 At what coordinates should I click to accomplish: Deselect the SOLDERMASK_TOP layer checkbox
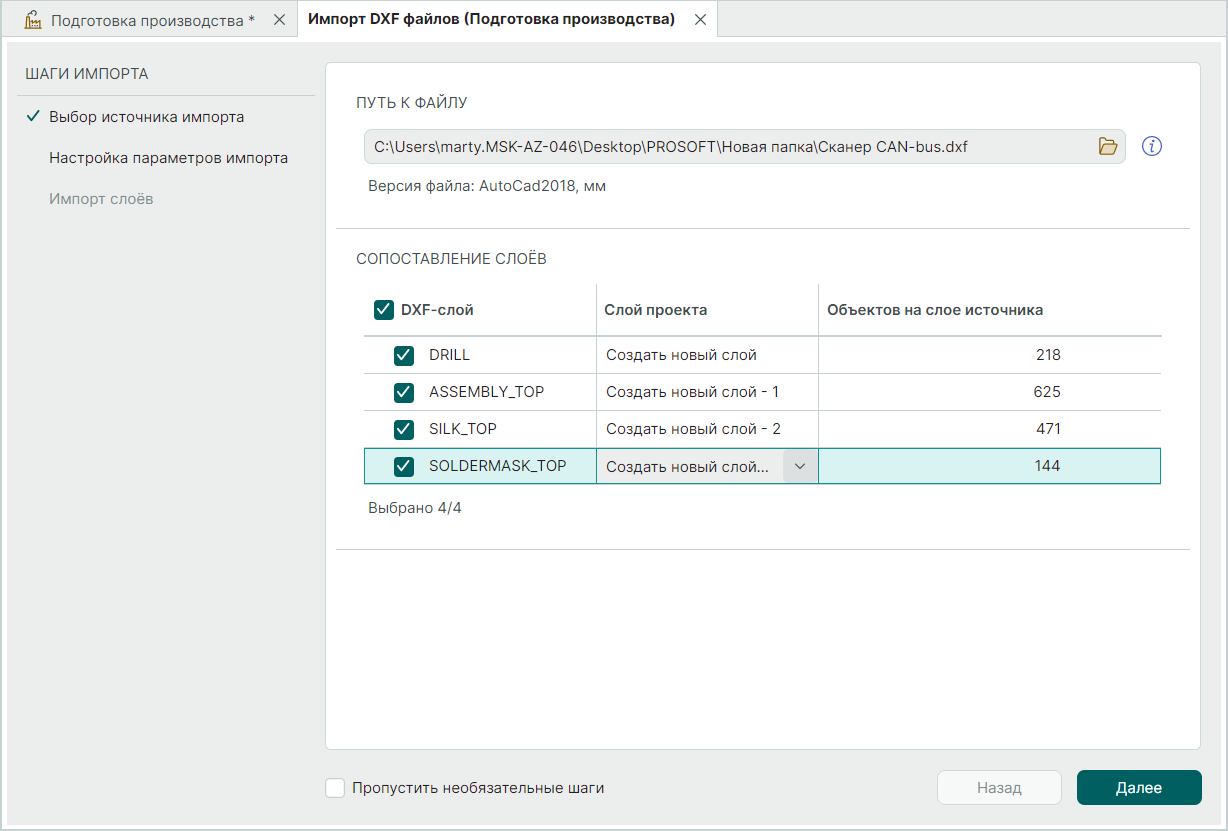[x=404, y=466]
